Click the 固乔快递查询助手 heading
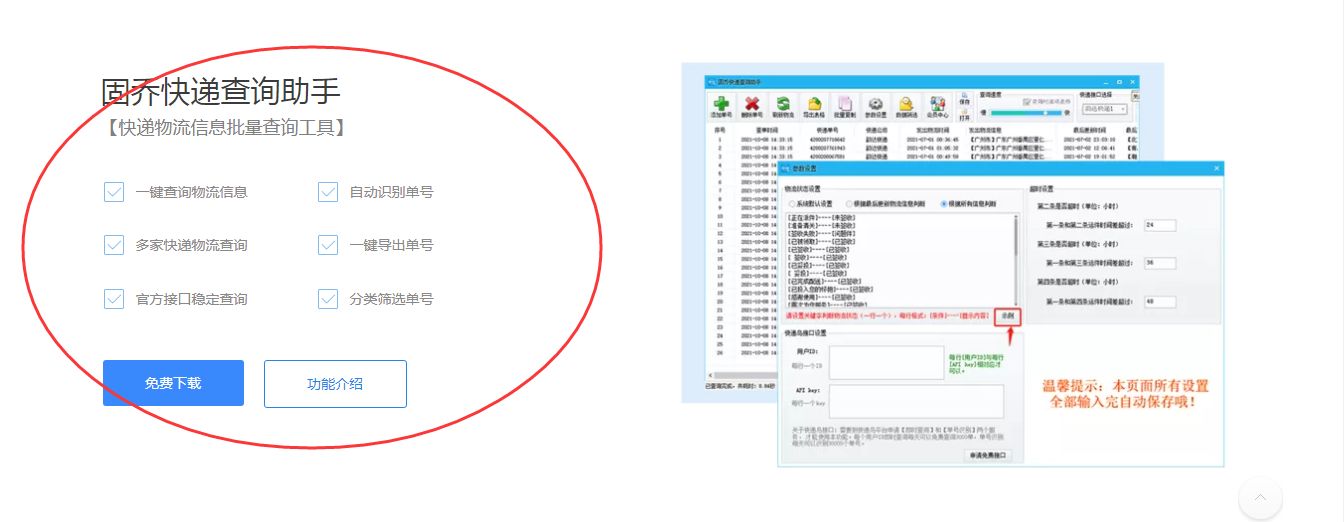The width and height of the screenshot is (1344, 522). click(221, 92)
